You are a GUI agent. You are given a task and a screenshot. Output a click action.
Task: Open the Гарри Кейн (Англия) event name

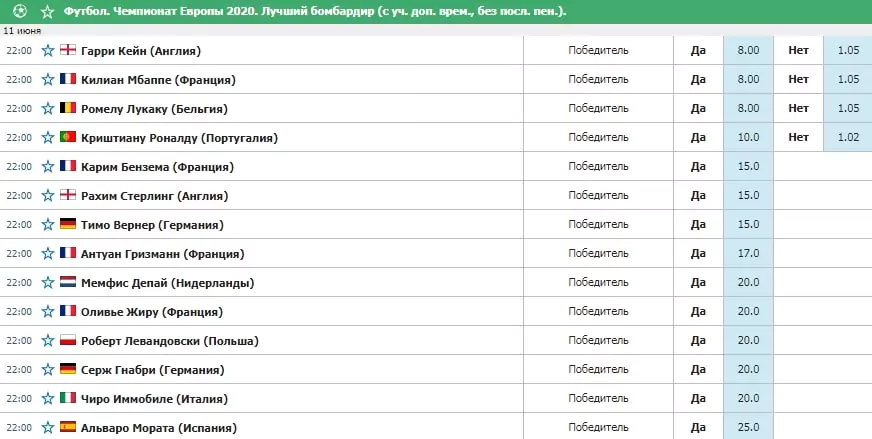(141, 51)
